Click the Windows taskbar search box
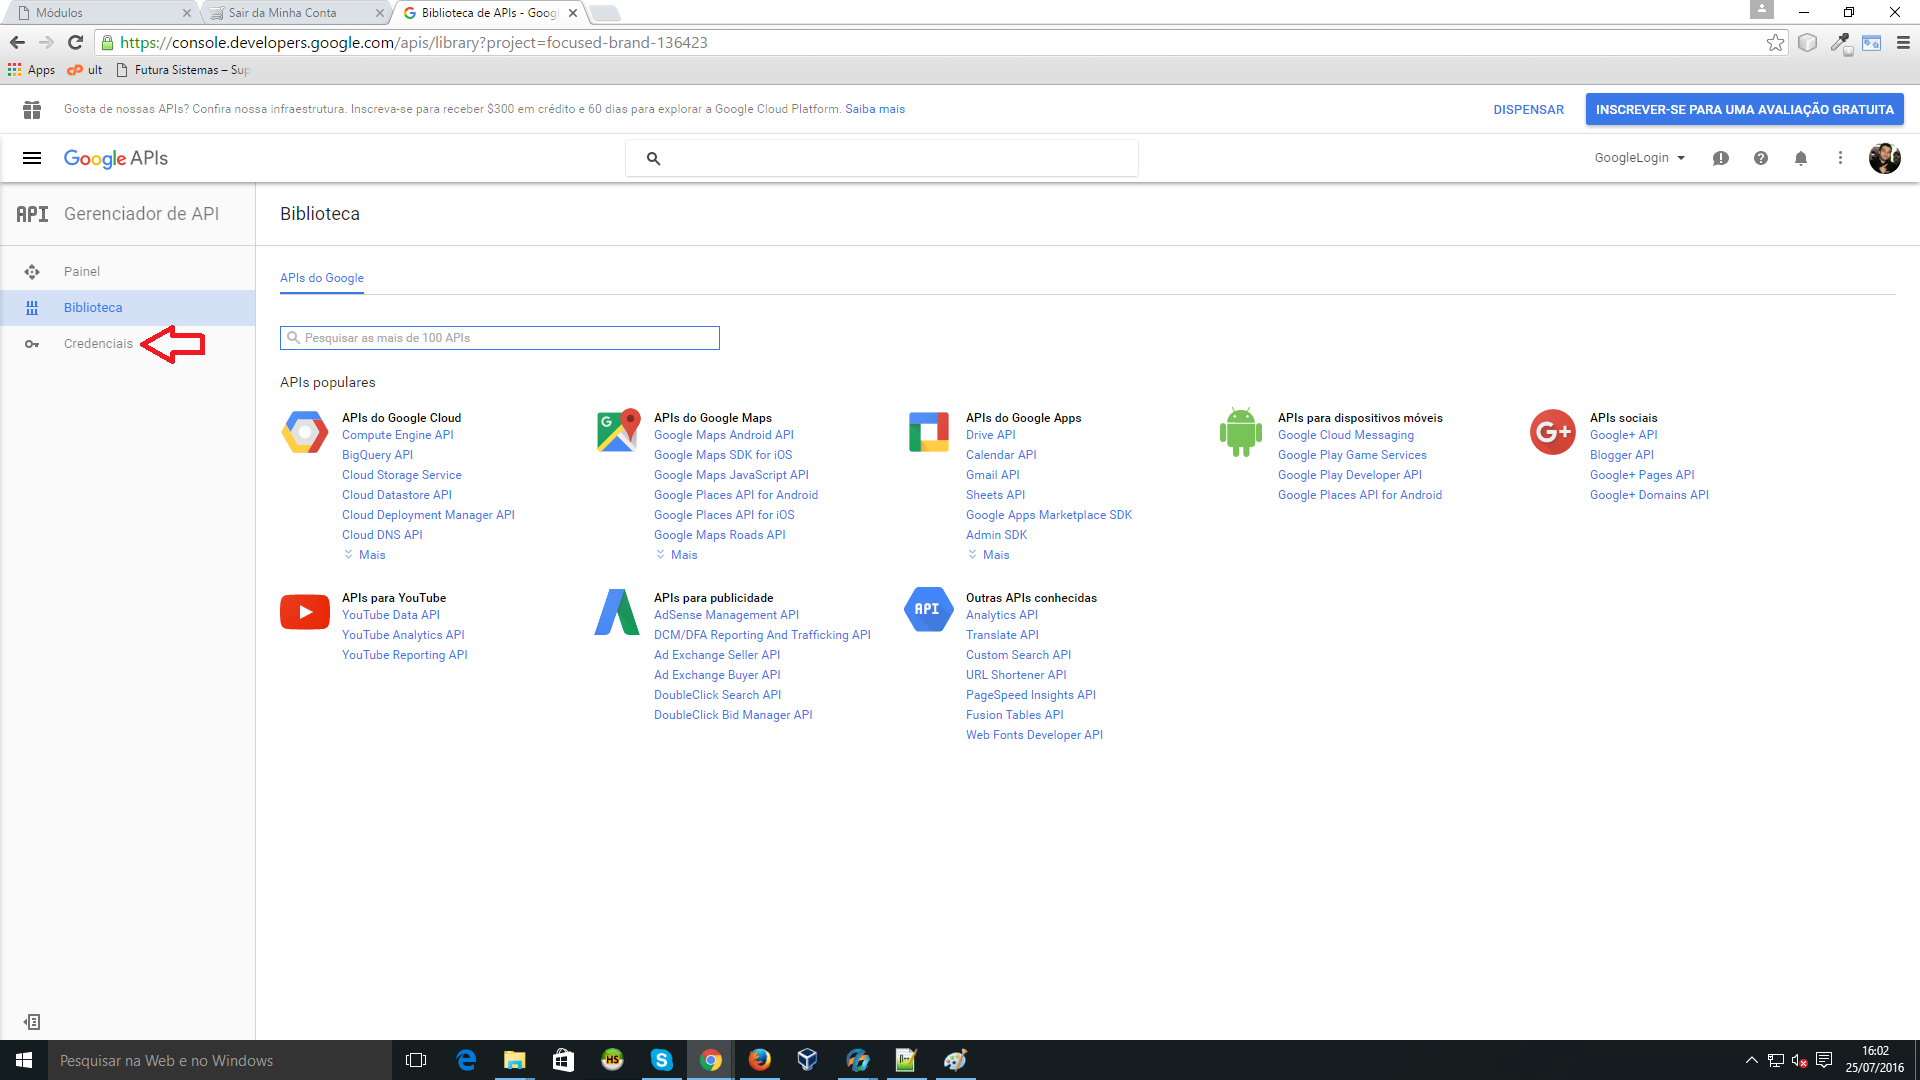The image size is (1920, 1080). [220, 1060]
